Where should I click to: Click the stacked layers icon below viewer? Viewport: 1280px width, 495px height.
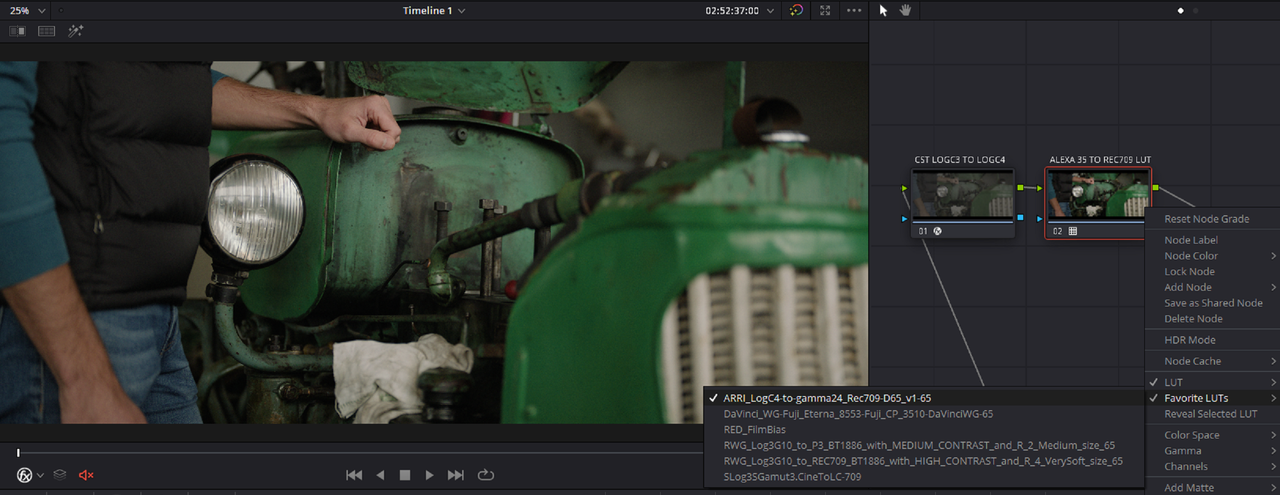(x=60, y=475)
